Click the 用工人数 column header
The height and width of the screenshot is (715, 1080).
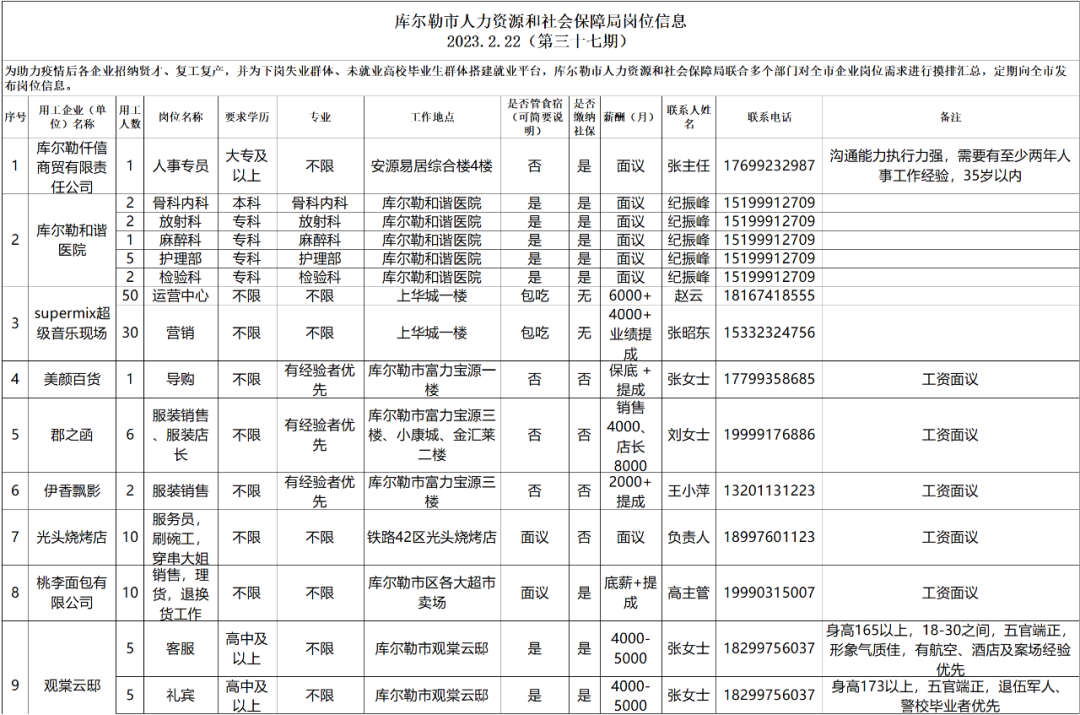(x=129, y=117)
